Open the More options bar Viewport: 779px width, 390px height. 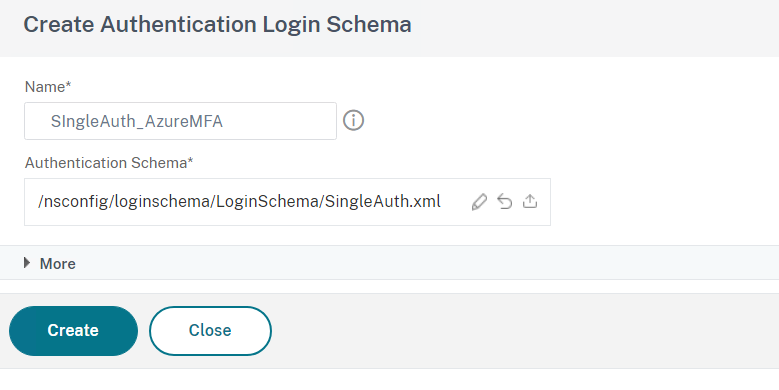390,263
